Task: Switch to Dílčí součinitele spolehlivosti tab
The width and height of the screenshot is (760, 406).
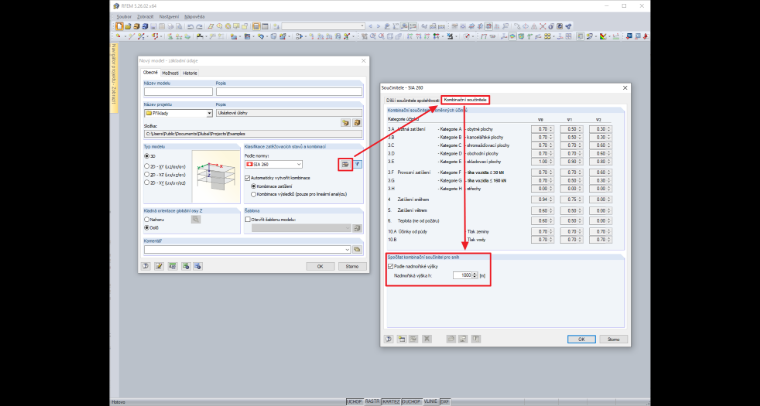Action: coord(412,100)
